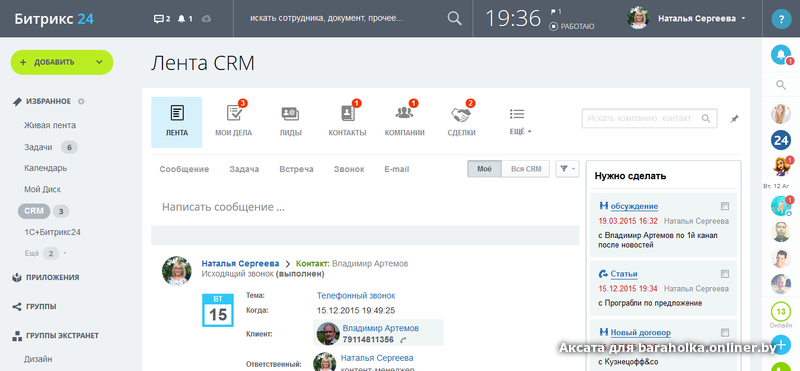Open Задачи in left menu
Viewport: 800px width, 371px height.
pyautogui.click(x=38, y=147)
